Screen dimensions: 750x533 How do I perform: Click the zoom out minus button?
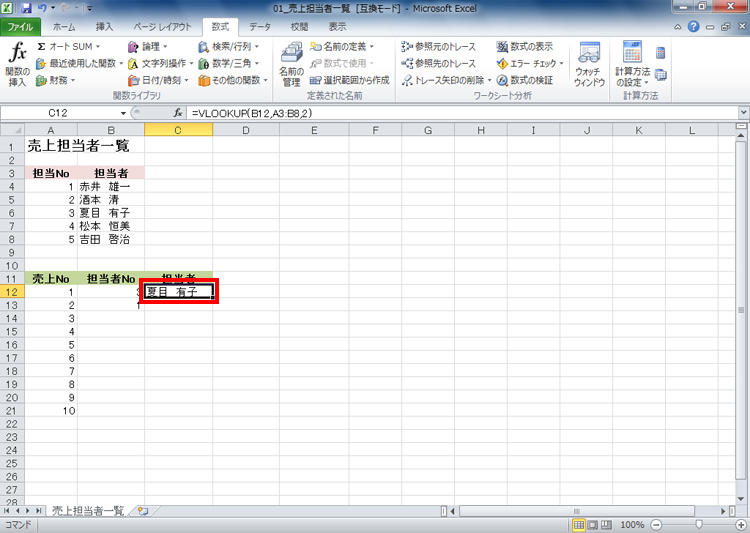657,525
